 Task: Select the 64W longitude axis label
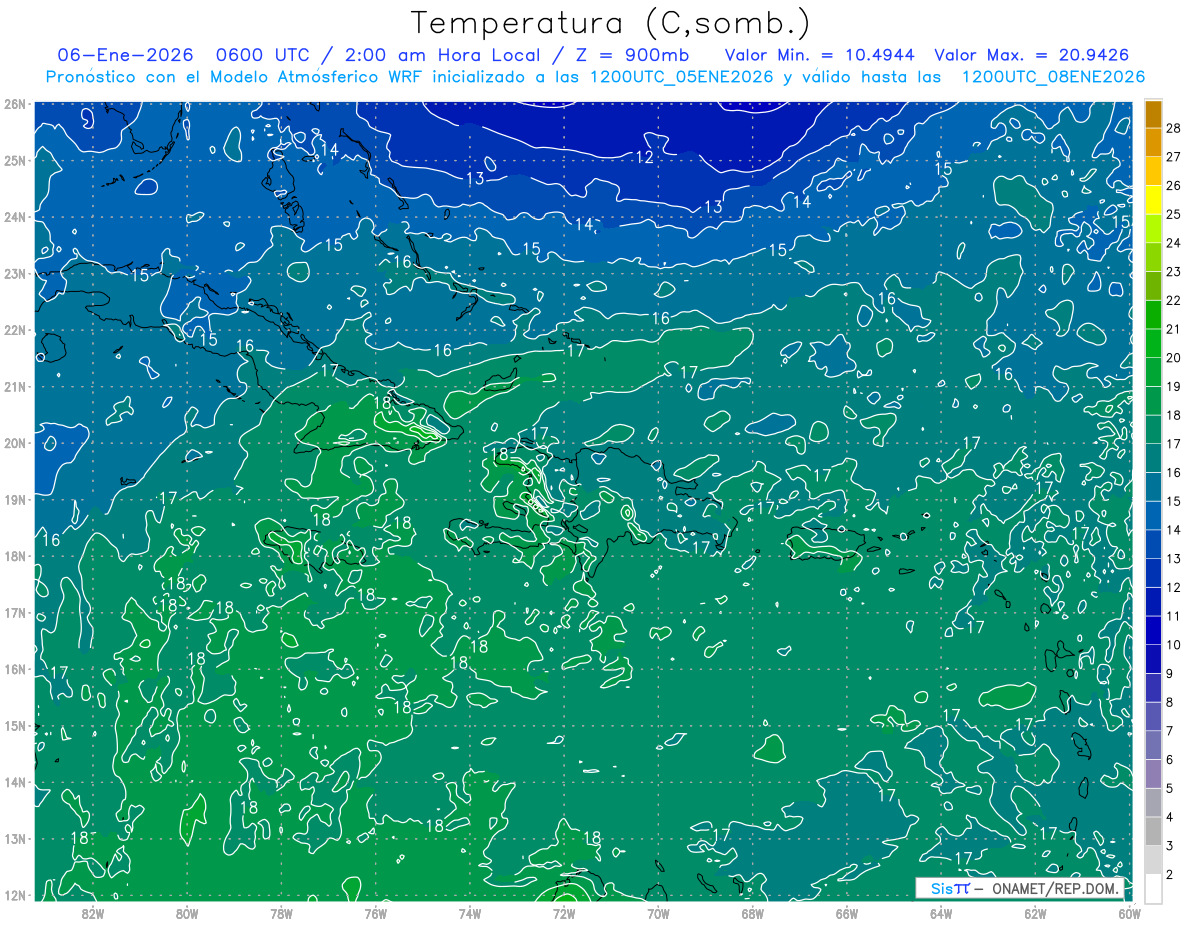940,913
